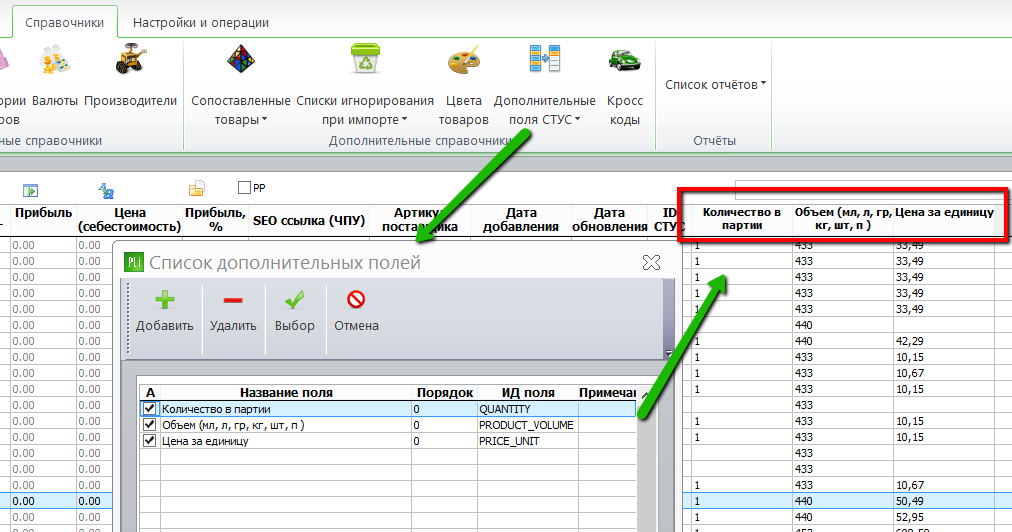Sort by Порядок column header
Image resolution: width=1012 pixels, height=532 pixels.
pos(445,393)
